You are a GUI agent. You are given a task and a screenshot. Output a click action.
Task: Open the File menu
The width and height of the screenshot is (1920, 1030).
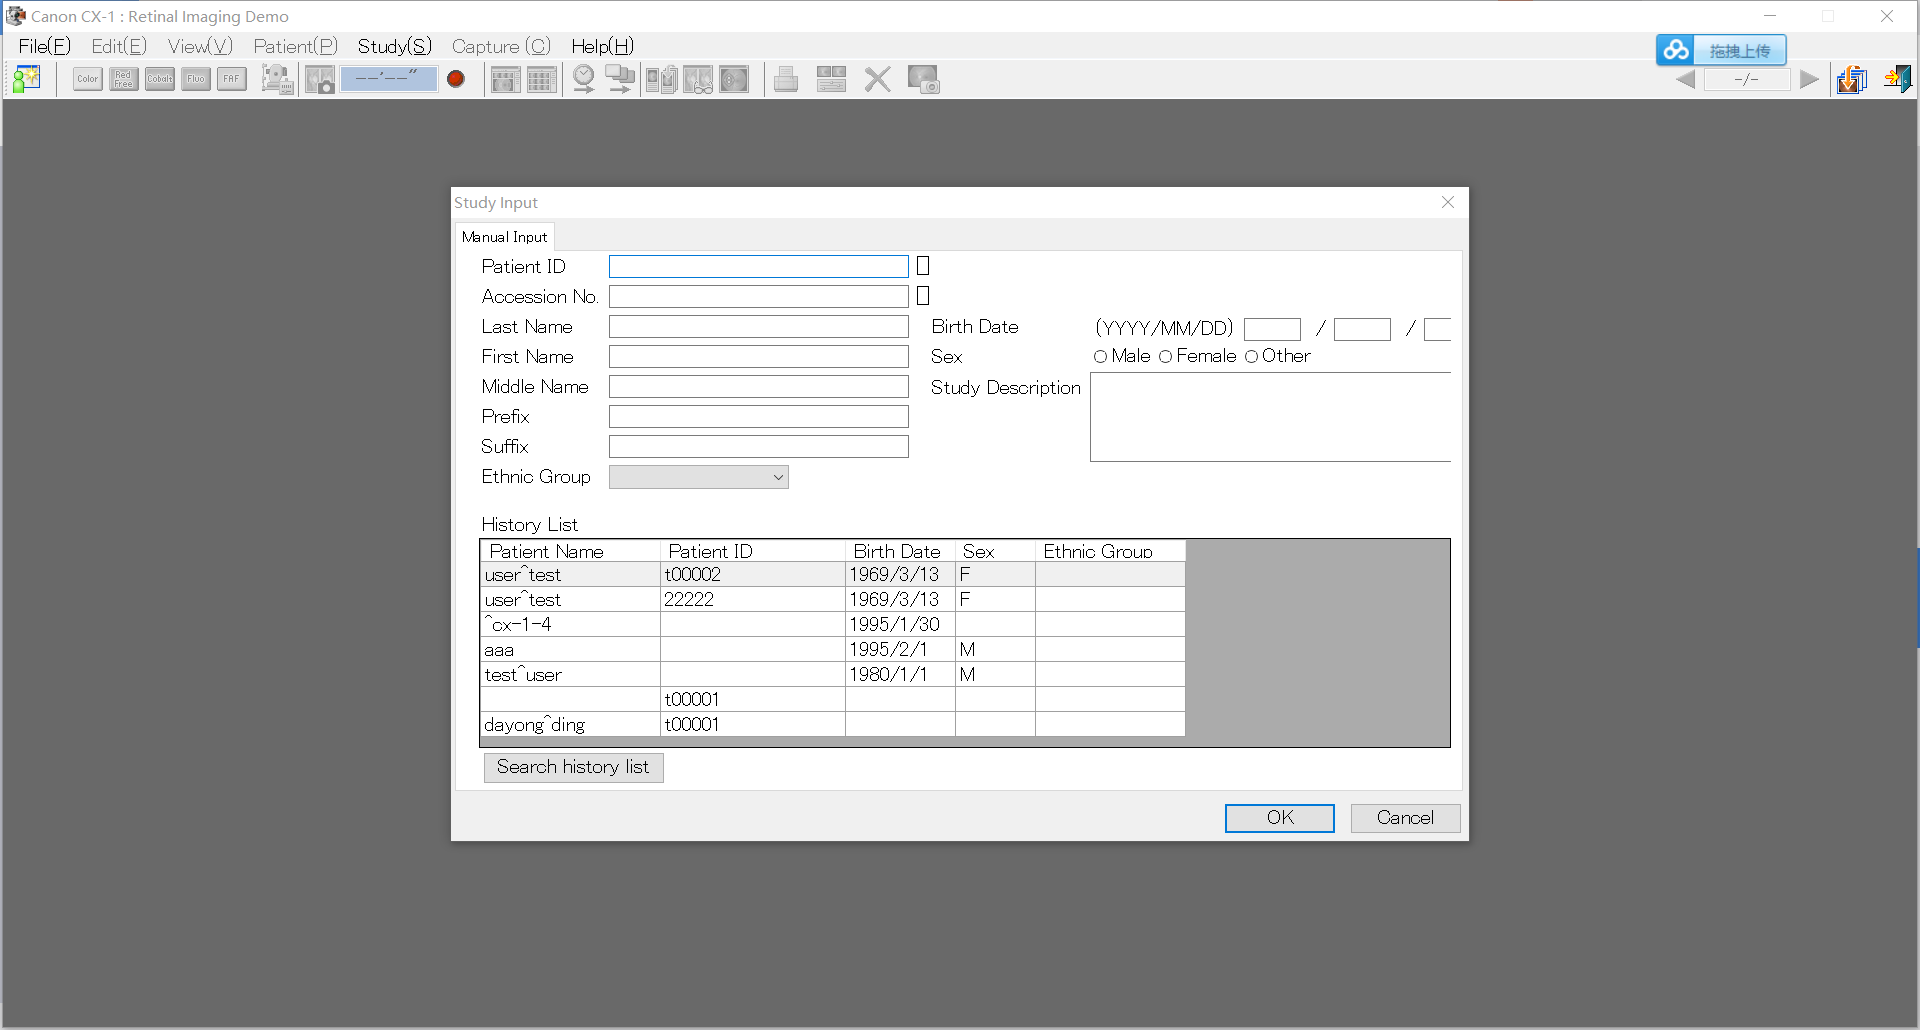[44, 46]
